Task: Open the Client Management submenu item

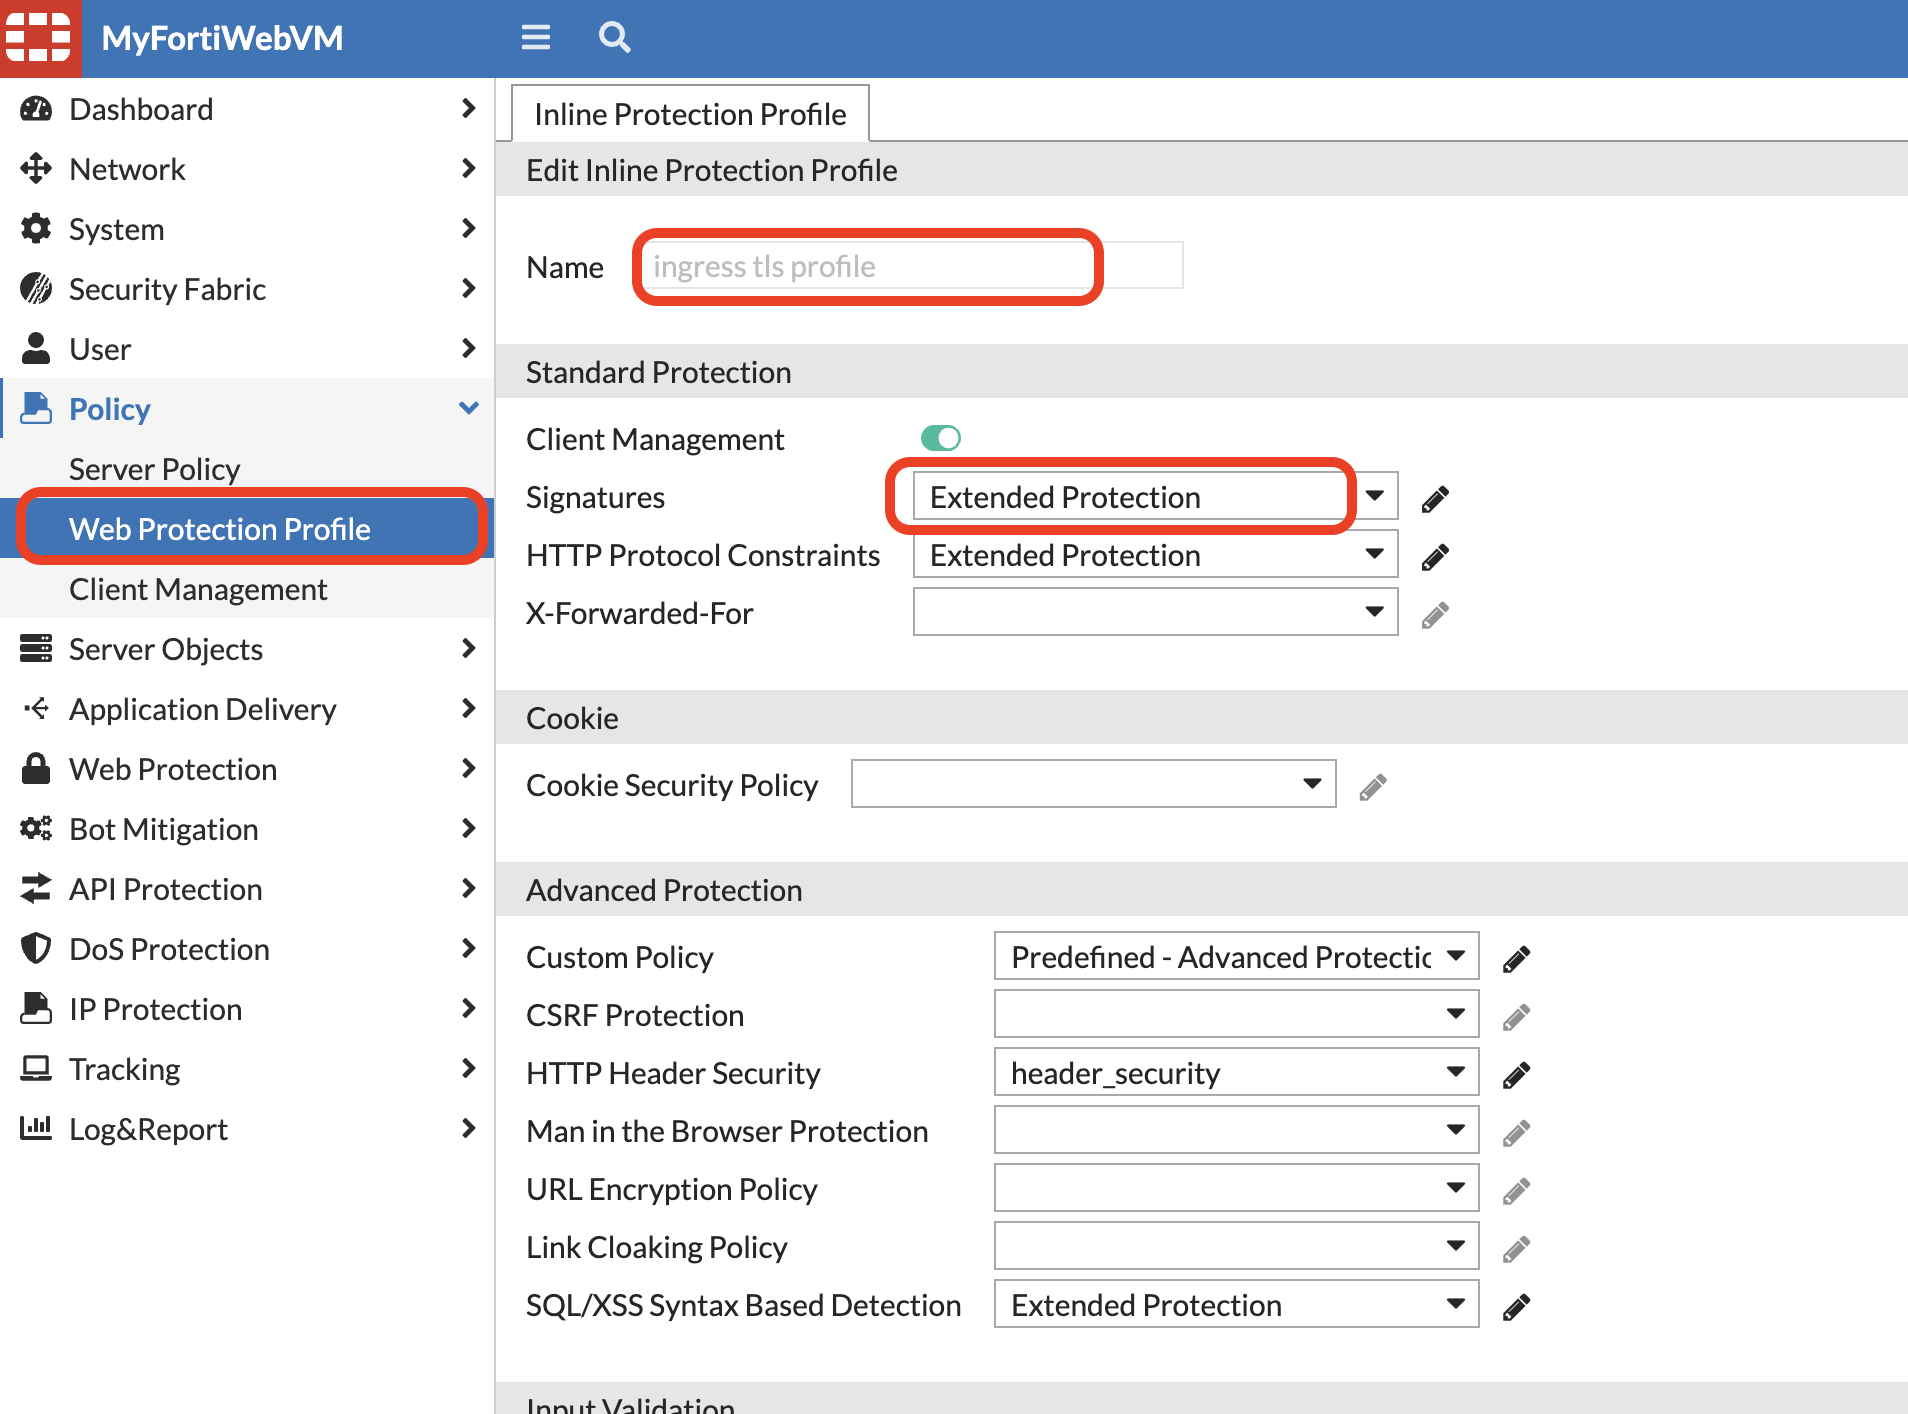Action: [247, 589]
